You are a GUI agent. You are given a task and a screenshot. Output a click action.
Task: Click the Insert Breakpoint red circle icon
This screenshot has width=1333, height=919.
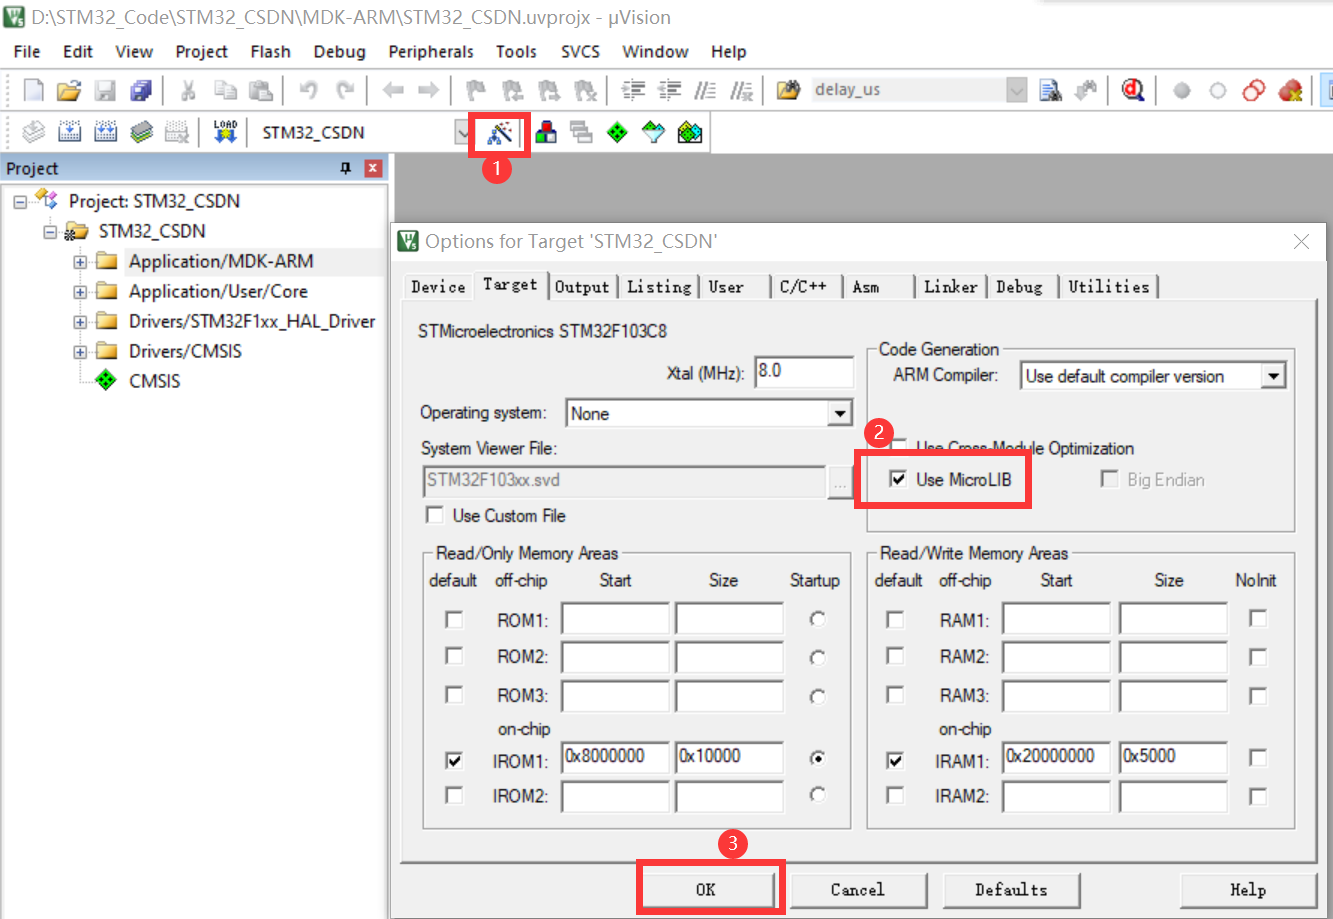[x=1182, y=91]
